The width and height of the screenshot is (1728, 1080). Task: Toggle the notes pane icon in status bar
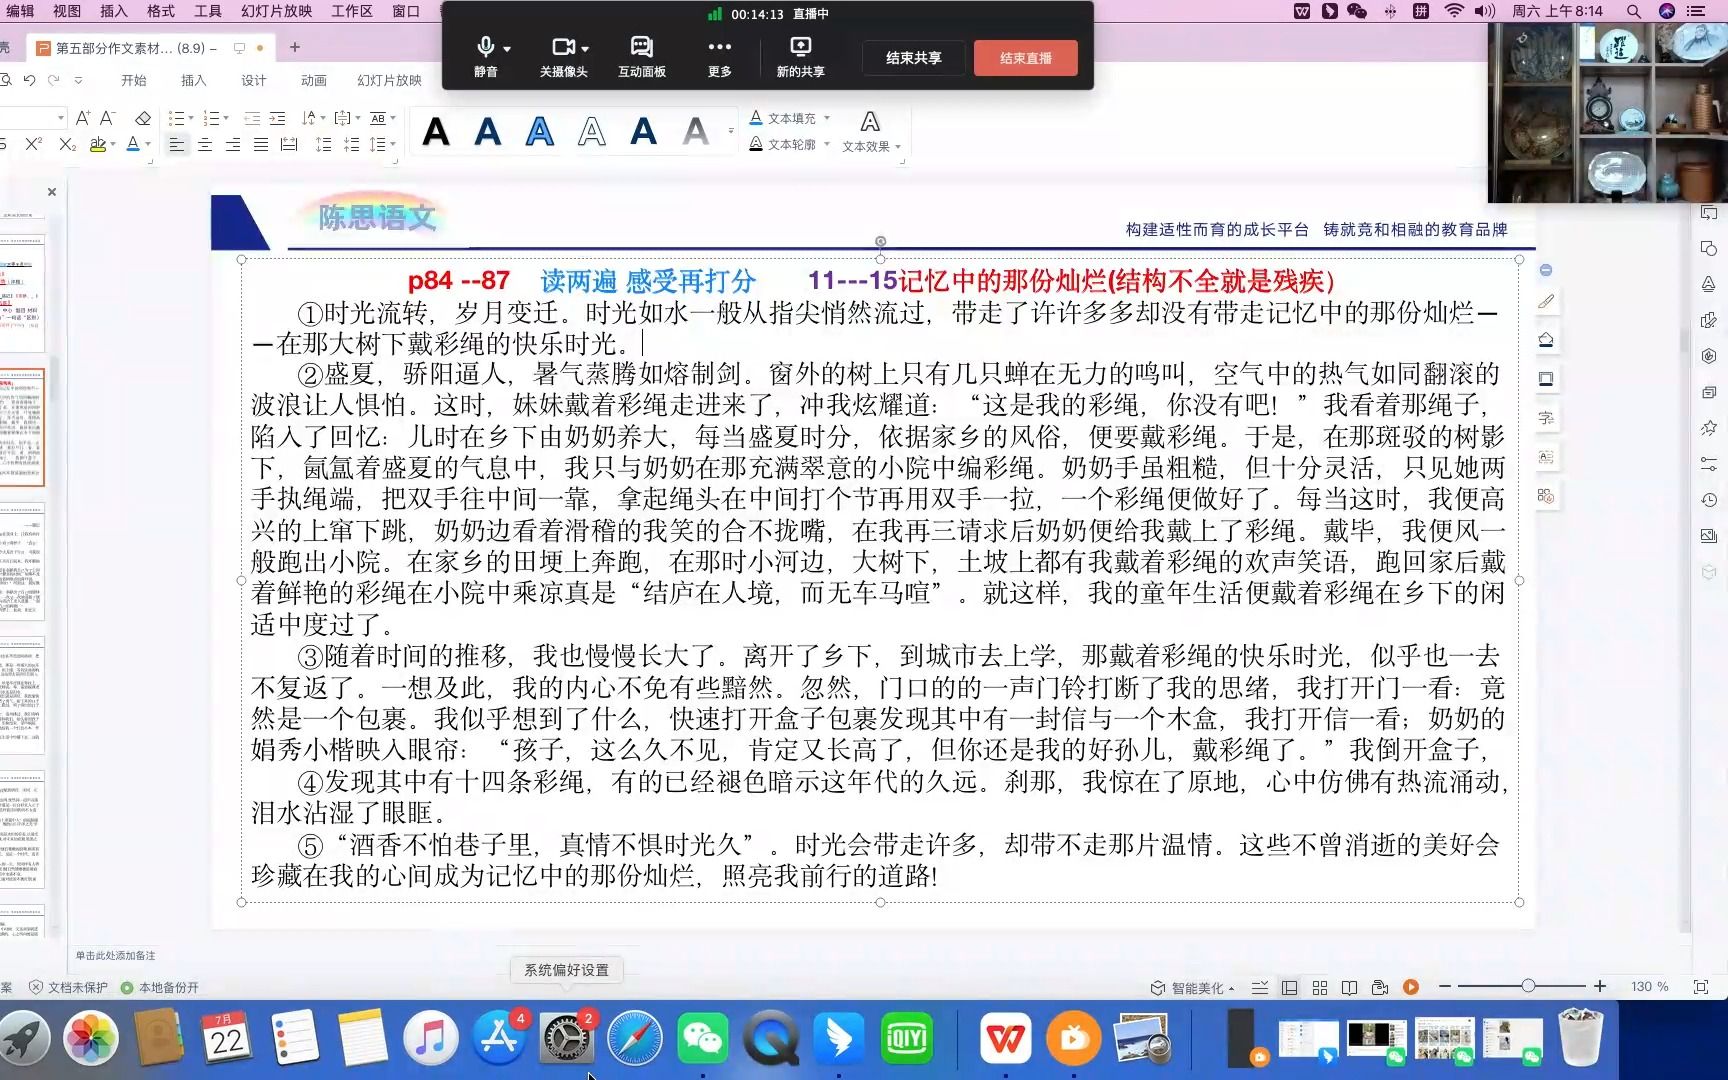click(x=1260, y=987)
